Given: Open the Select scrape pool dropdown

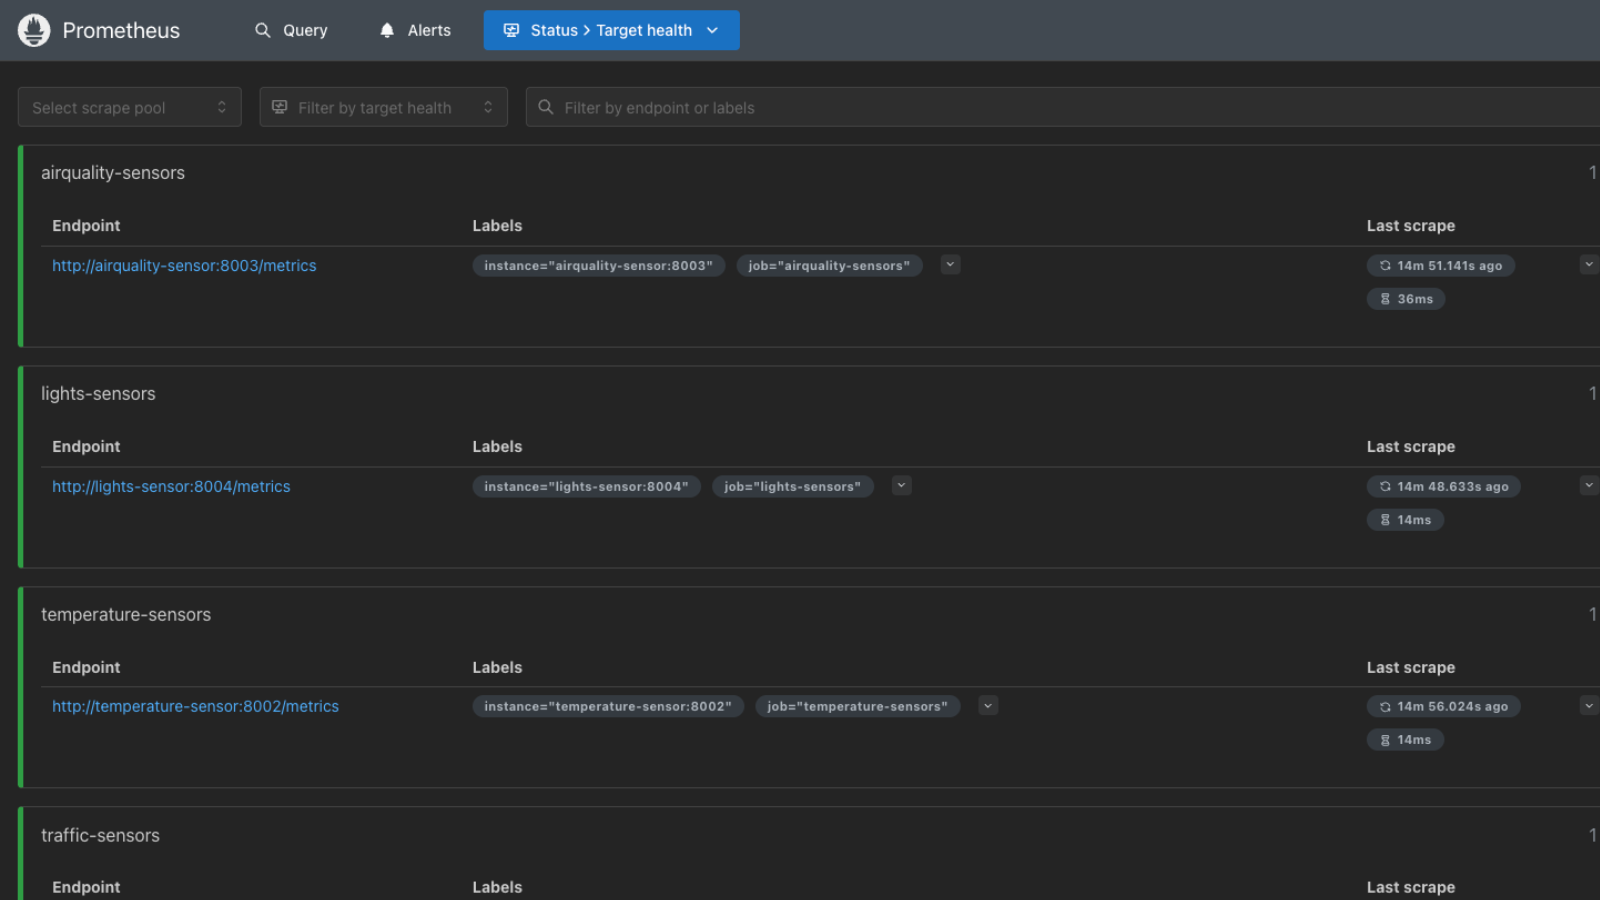Looking at the screenshot, I should [x=129, y=107].
